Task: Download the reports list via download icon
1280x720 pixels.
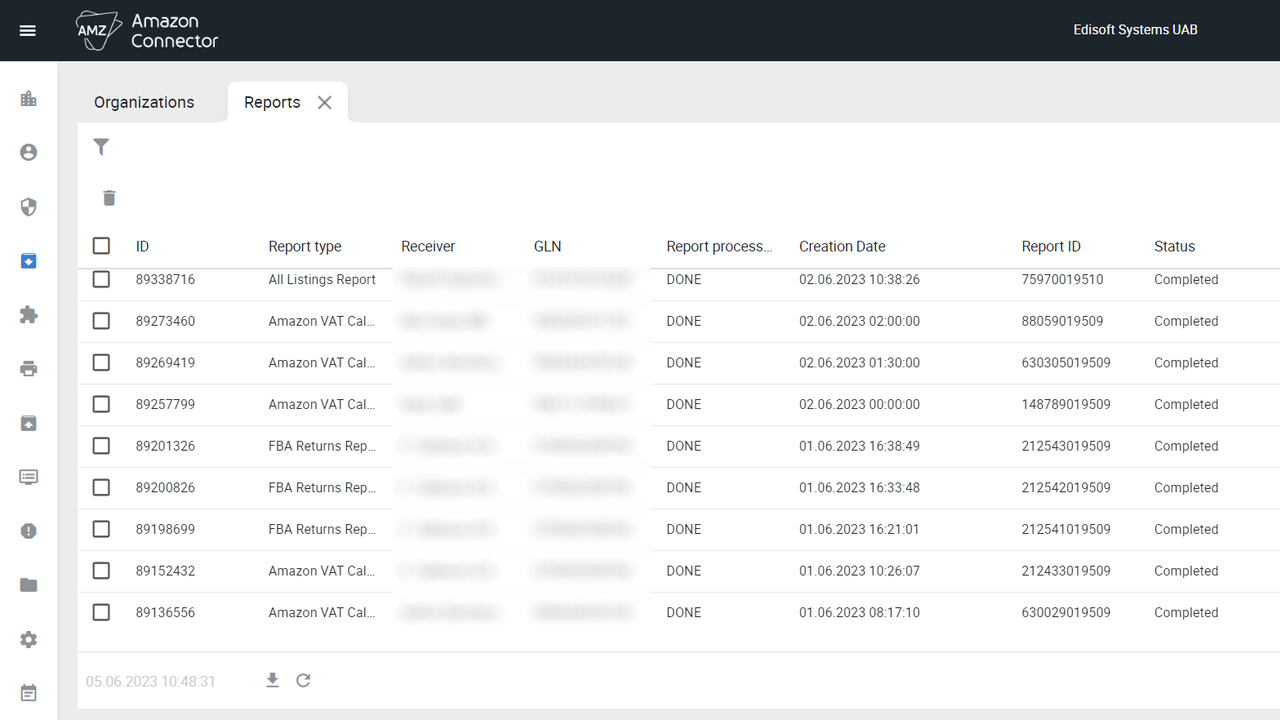Action: 272,681
